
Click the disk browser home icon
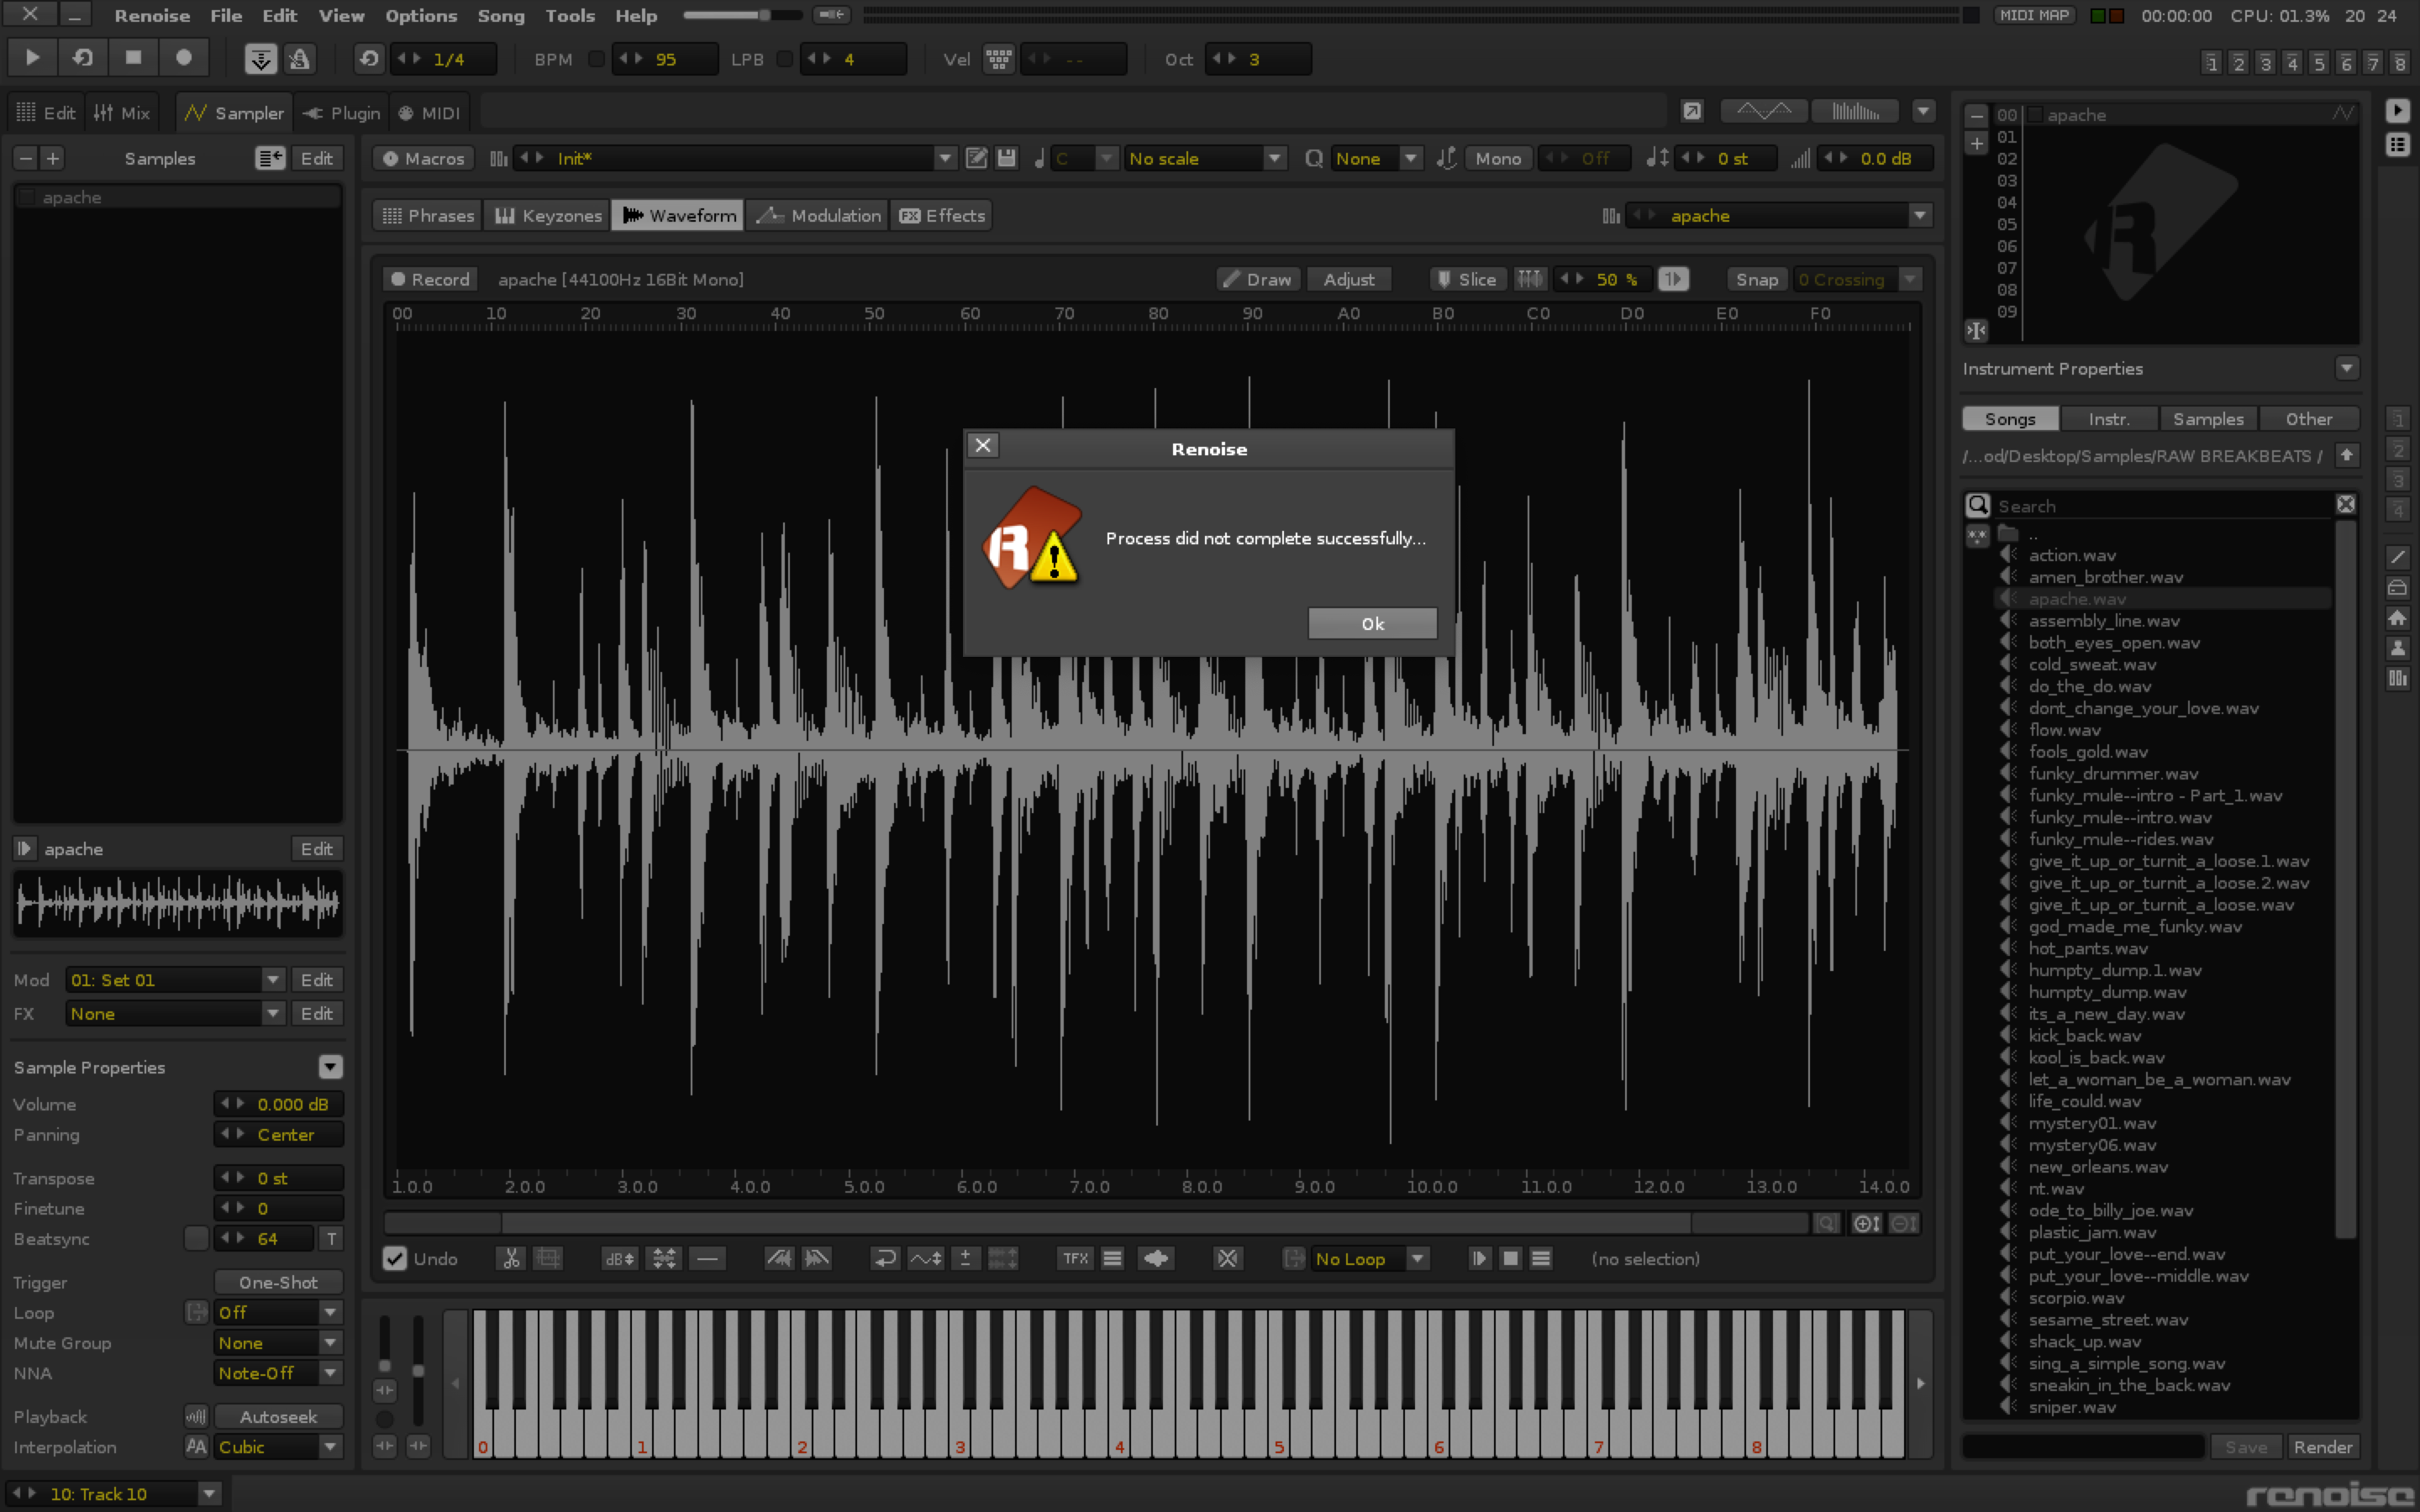tap(2397, 618)
